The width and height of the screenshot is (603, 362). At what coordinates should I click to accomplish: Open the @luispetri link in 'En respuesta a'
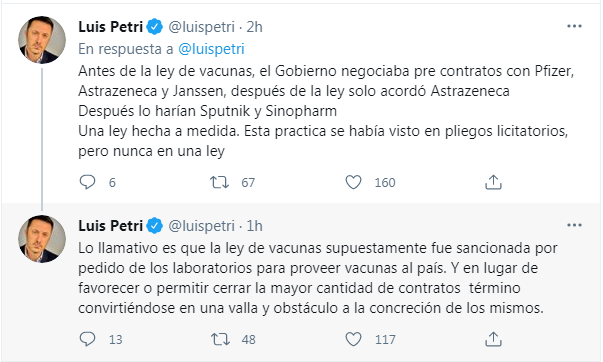[211, 49]
